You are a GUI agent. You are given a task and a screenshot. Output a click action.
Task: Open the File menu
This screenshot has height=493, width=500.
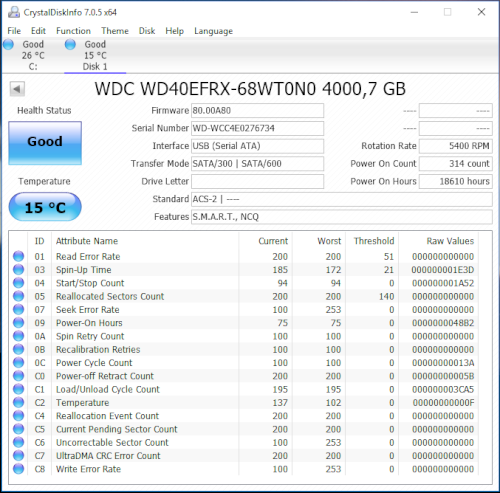pyautogui.click(x=14, y=31)
